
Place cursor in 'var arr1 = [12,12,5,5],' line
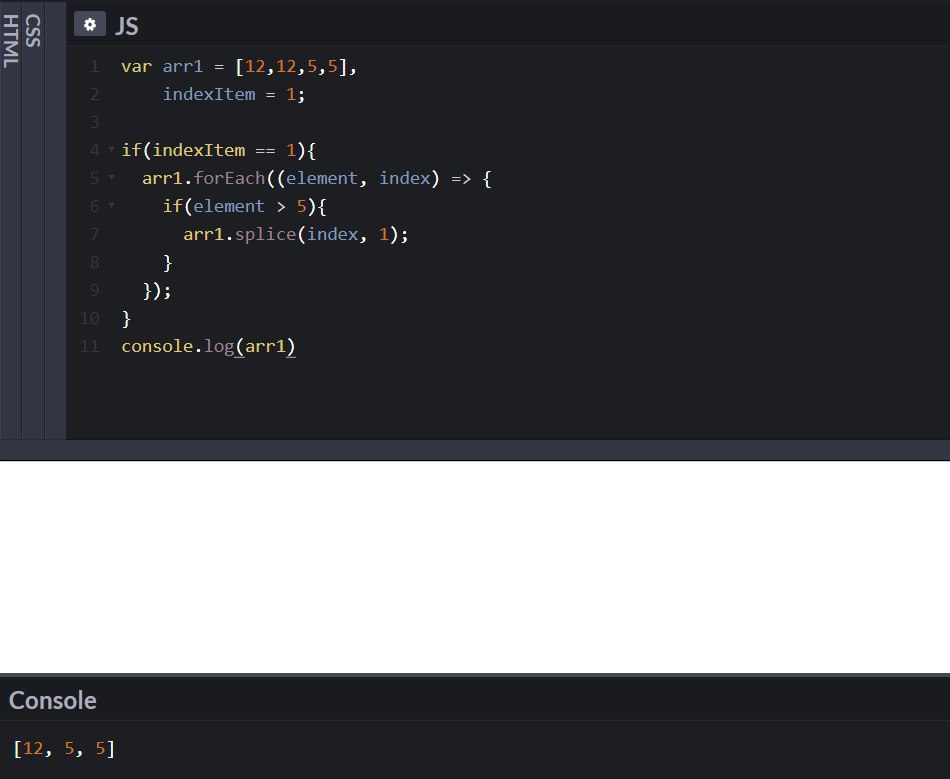click(x=239, y=66)
